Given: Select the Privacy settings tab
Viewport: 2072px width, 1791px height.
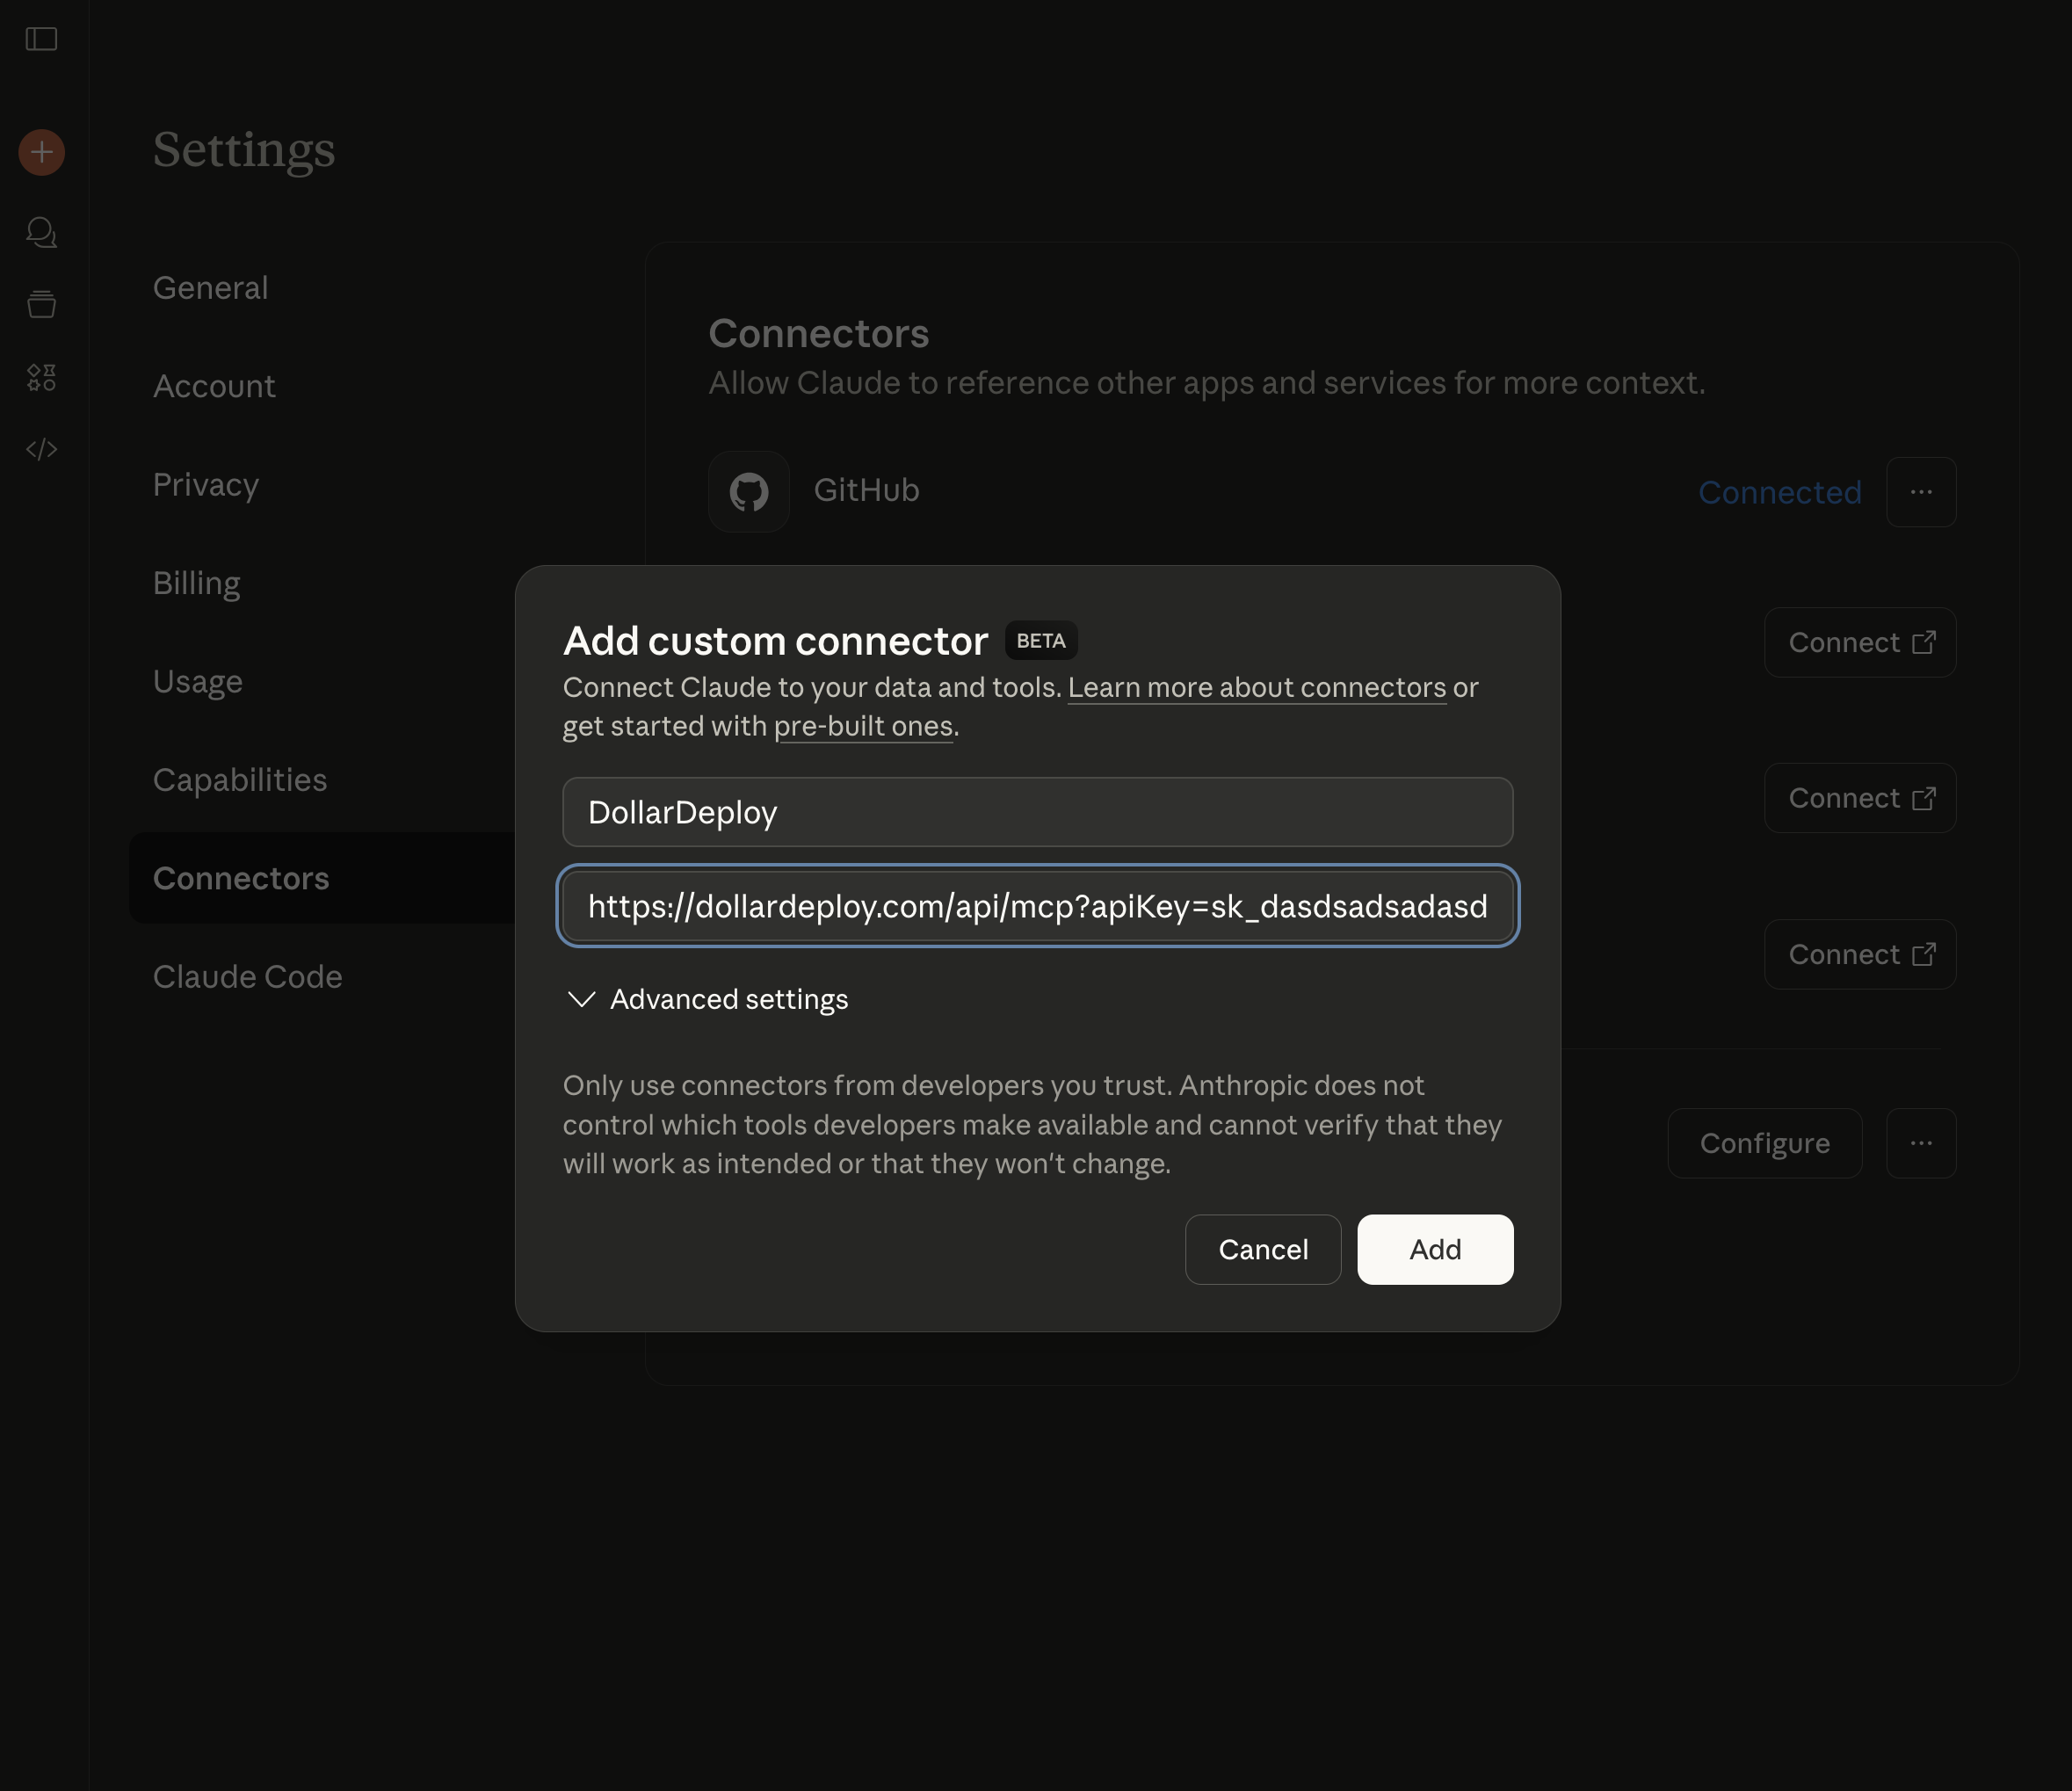Looking at the screenshot, I should coord(205,485).
